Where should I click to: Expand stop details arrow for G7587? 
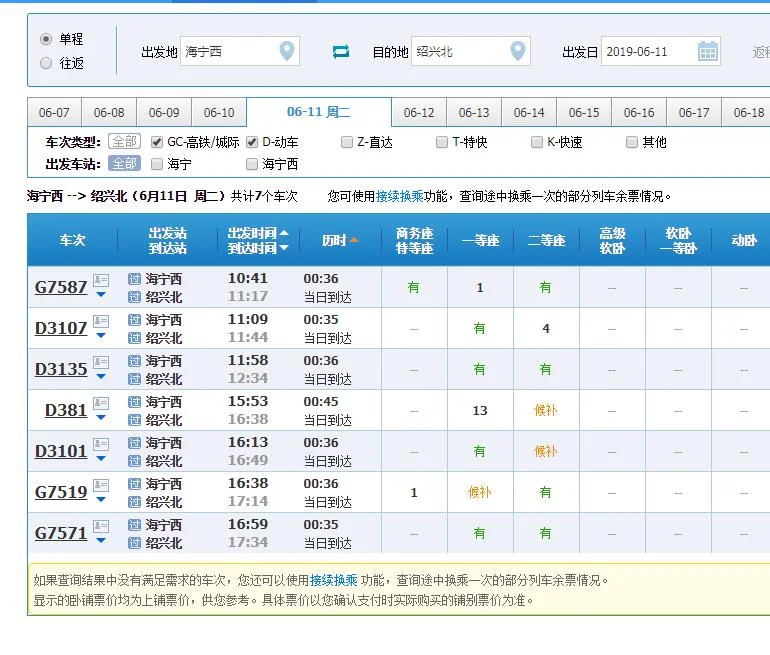pyautogui.click(x=101, y=295)
